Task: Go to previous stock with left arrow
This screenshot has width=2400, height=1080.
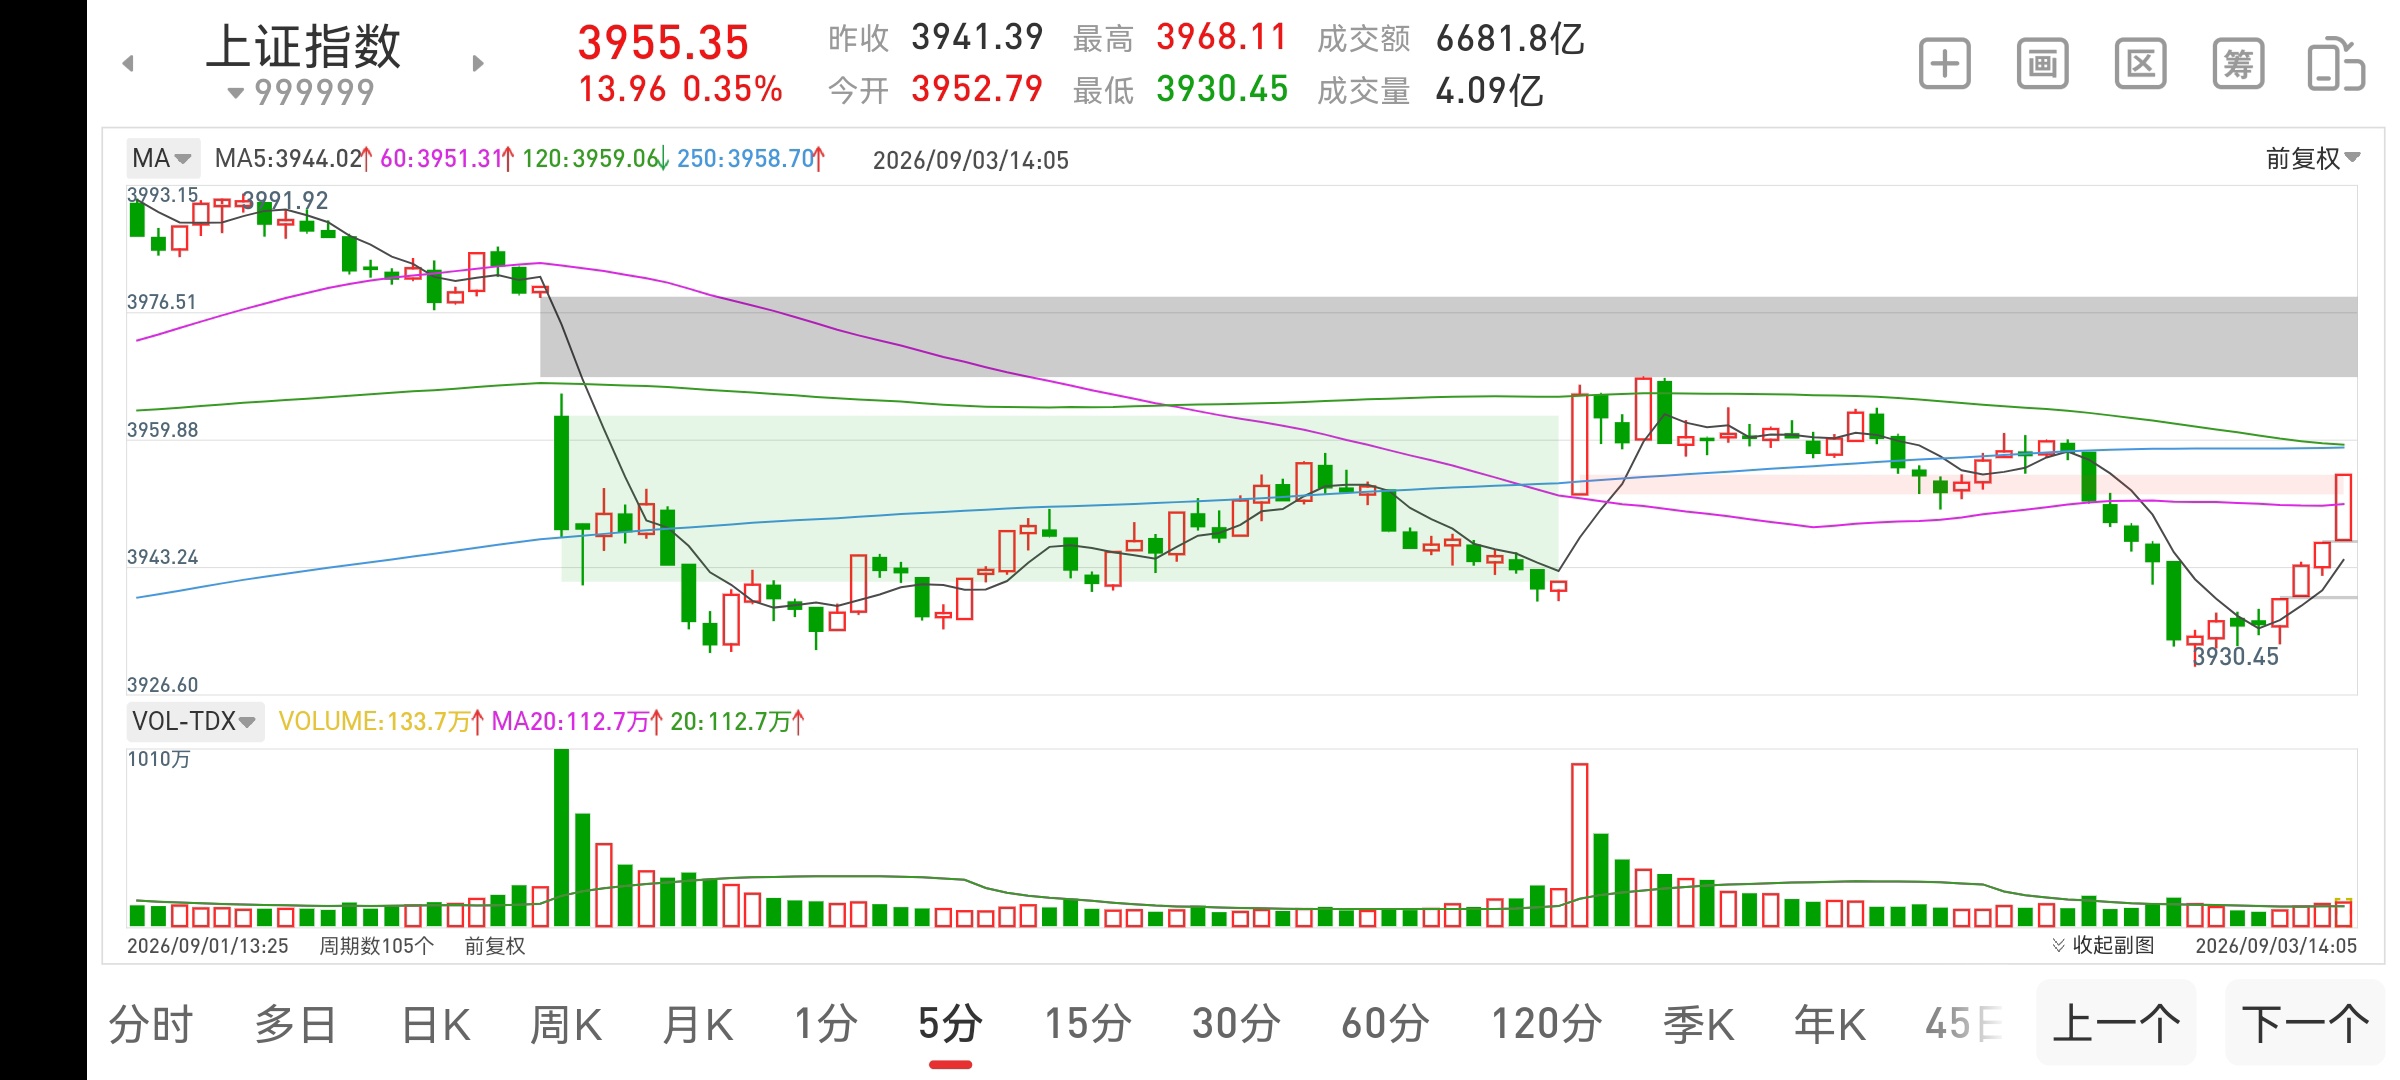Action: point(128,64)
